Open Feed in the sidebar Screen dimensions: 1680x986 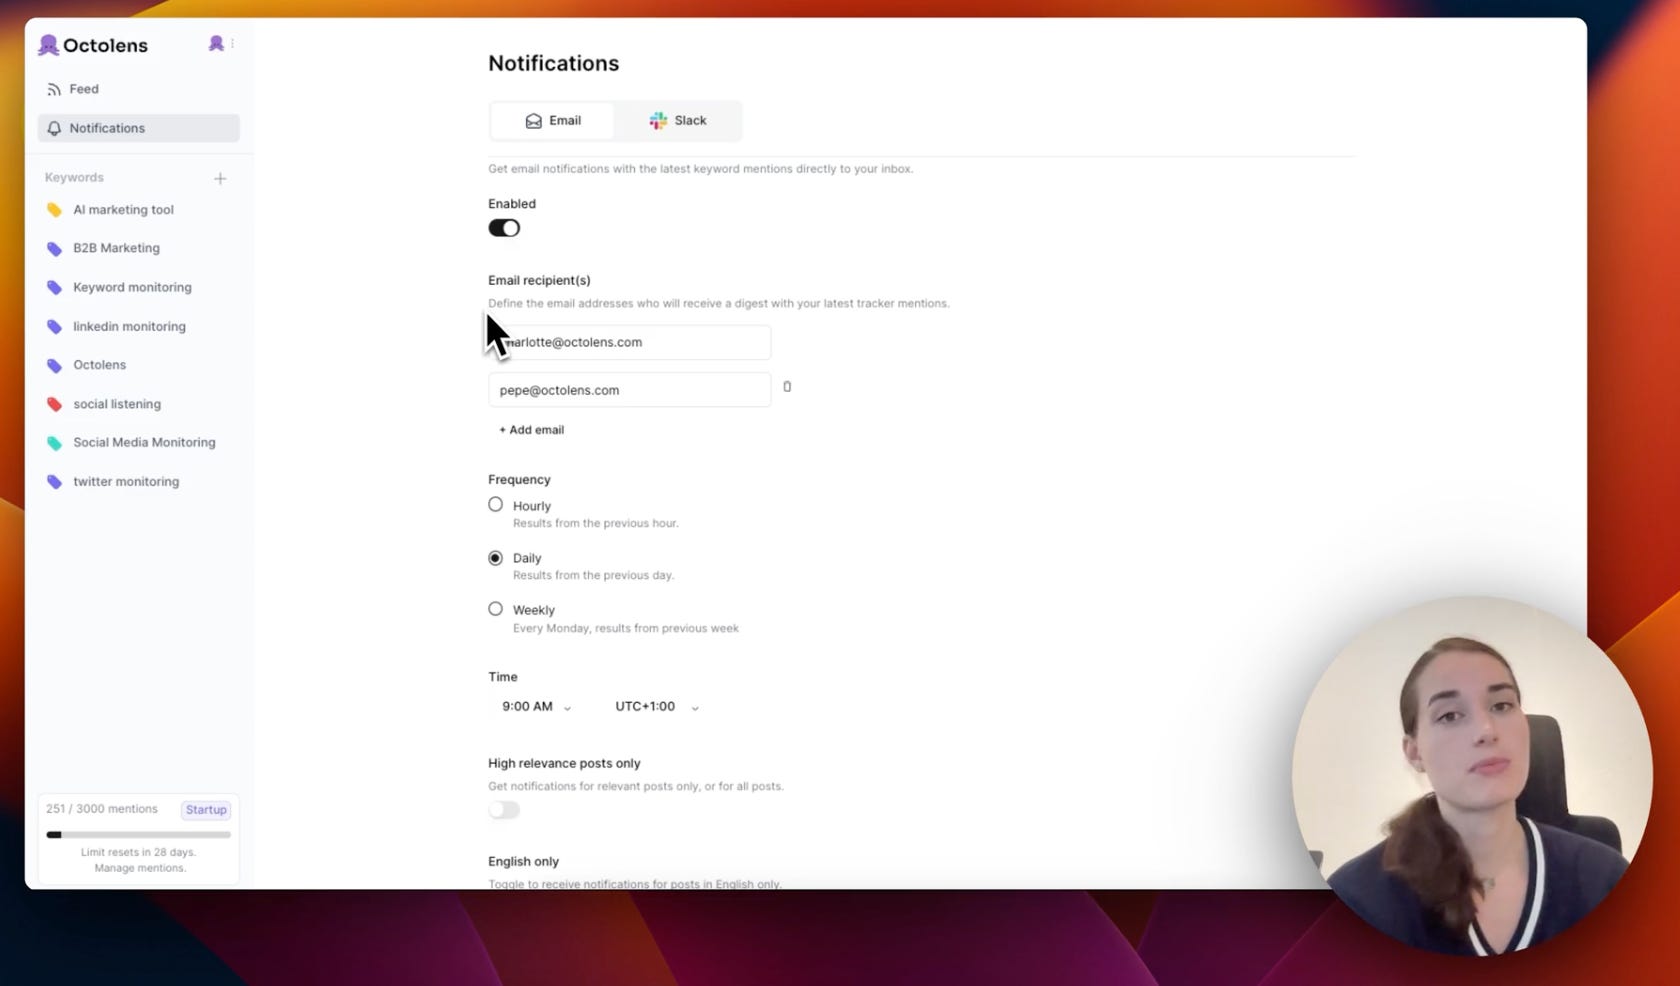tap(138, 89)
